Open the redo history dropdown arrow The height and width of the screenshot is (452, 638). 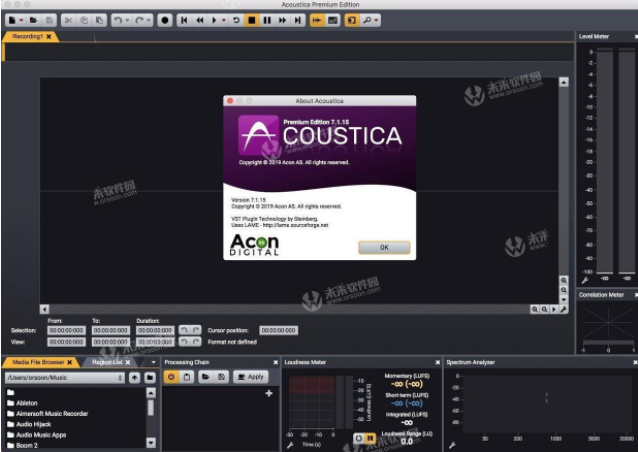tap(149, 20)
